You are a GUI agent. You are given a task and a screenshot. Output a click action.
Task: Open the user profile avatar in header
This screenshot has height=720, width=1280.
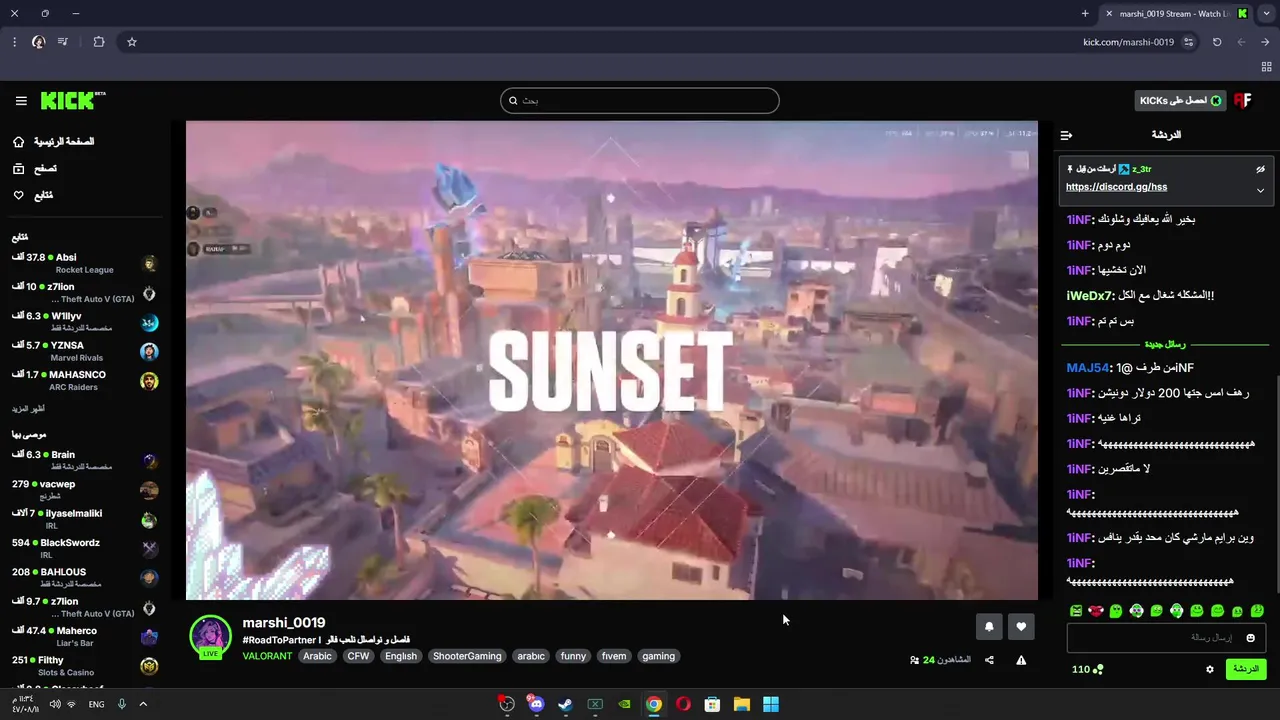click(x=1243, y=100)
